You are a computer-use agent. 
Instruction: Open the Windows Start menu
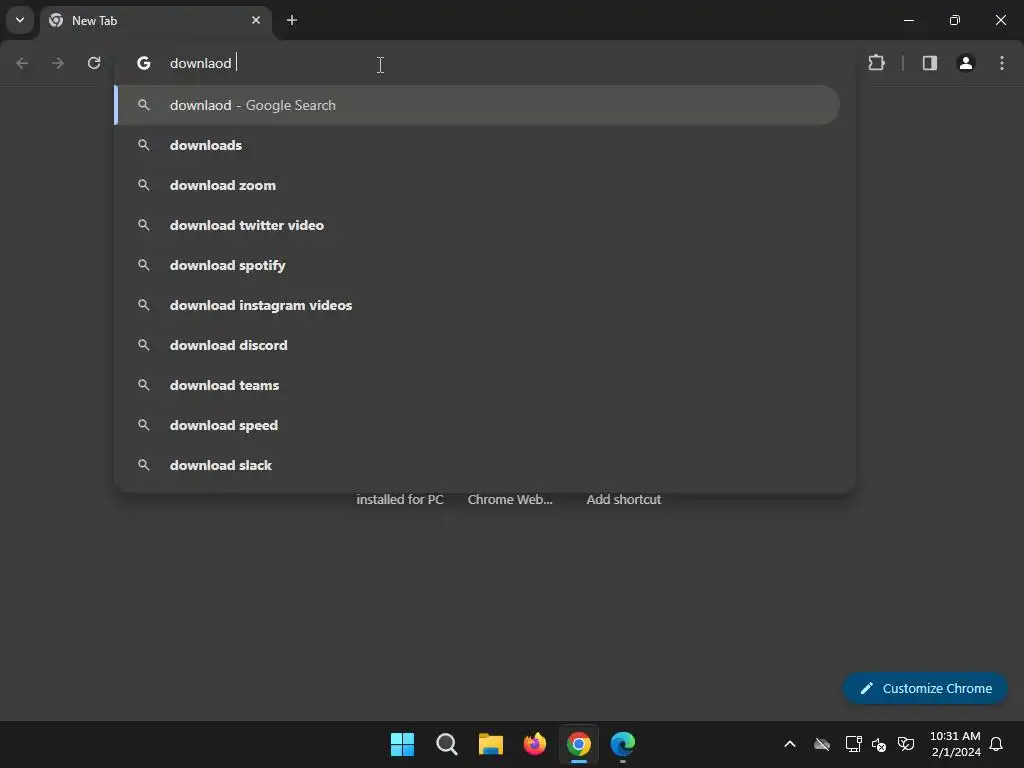pyautogui.click(x=402, y=744)
